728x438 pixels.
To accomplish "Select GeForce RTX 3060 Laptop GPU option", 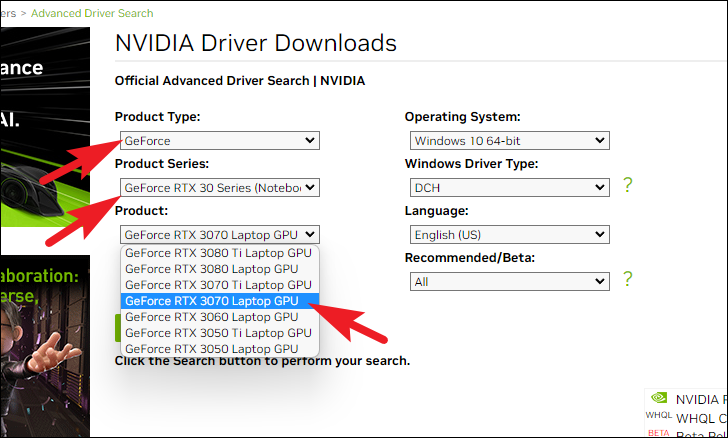I will (220, 317).
